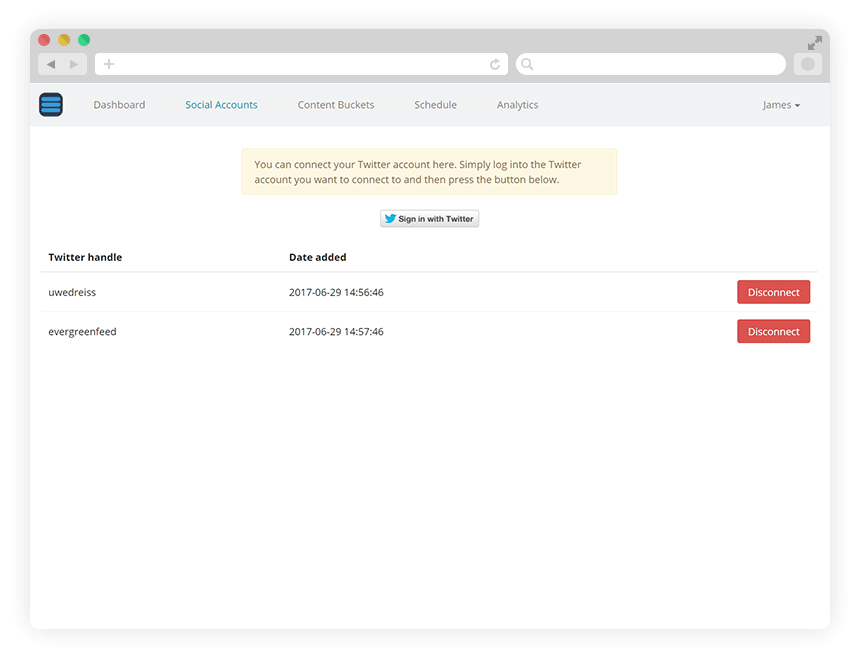Expand window with the fullscreen arrows icon

[815, 43]
